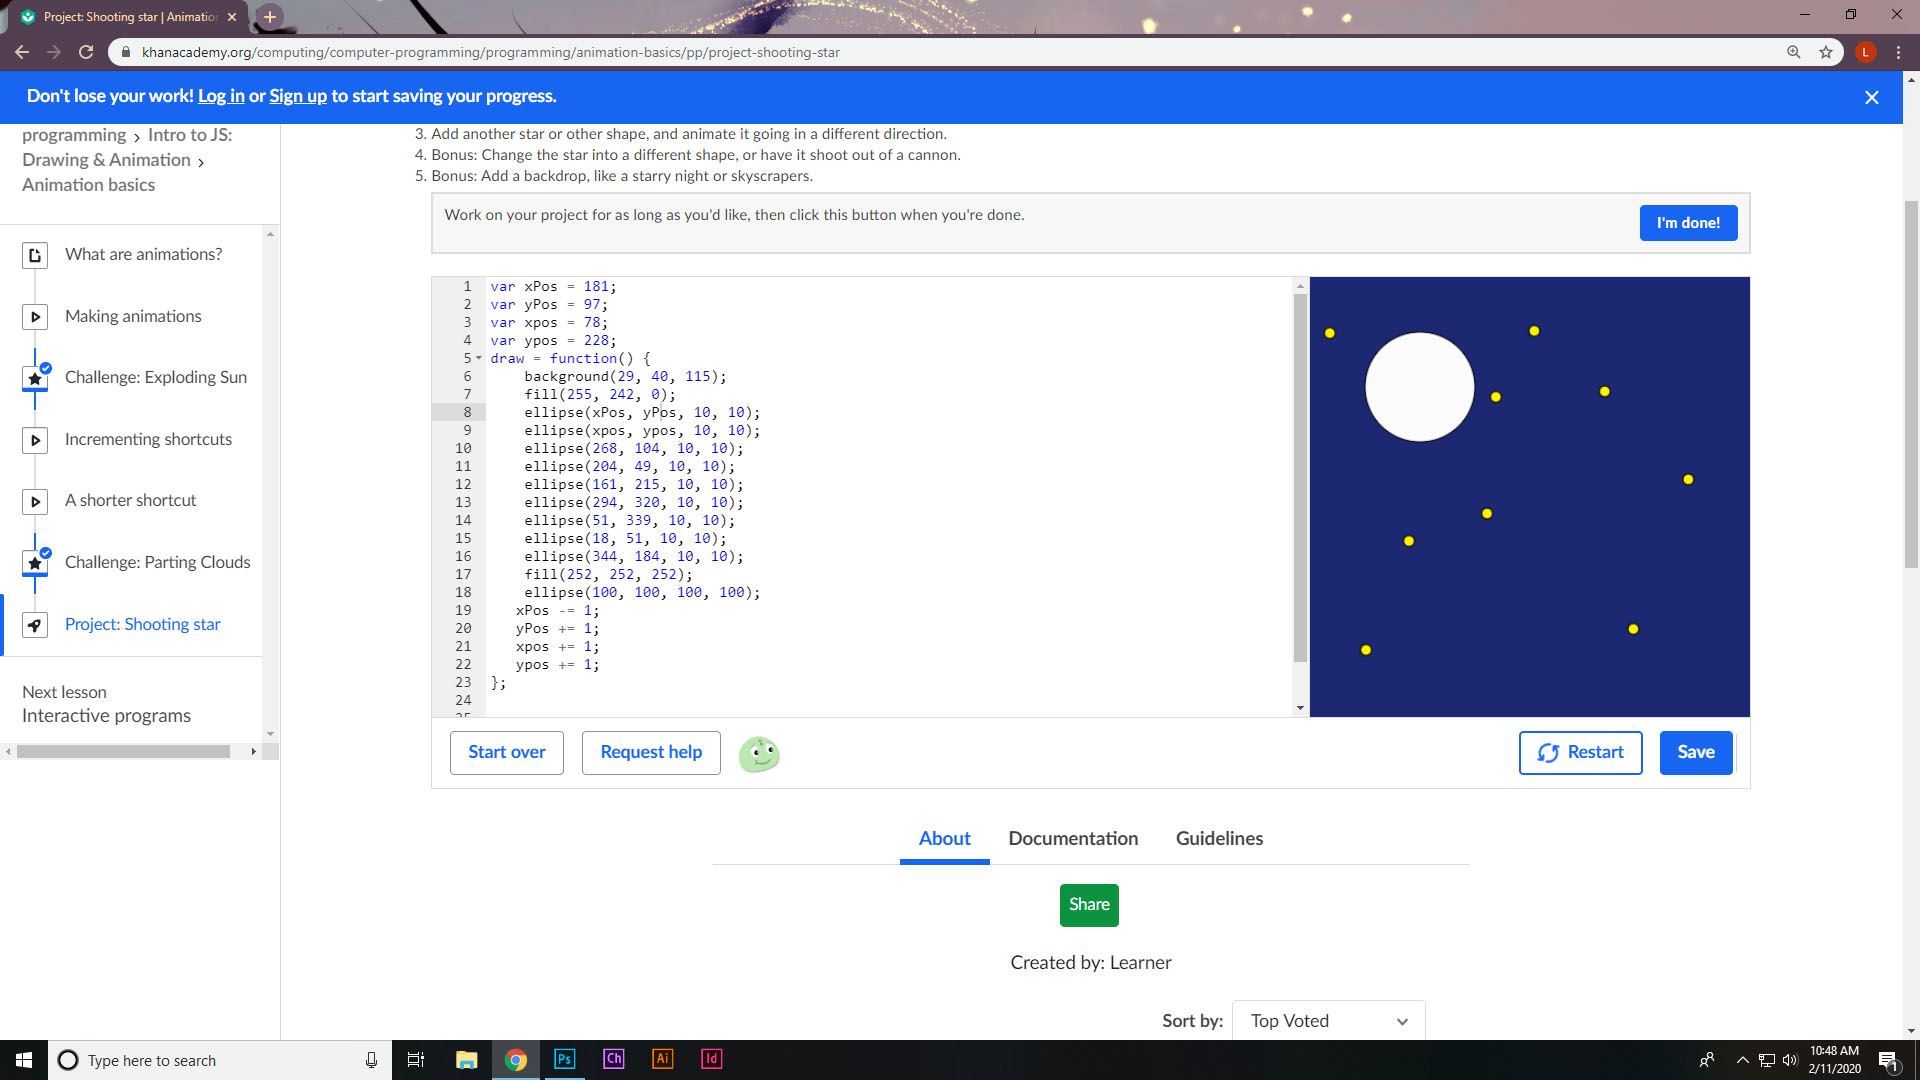The height and width of the screenshot is (1080, 1920).
Task: Click the 'I'm done!' button
Action: pos(1687,223)
